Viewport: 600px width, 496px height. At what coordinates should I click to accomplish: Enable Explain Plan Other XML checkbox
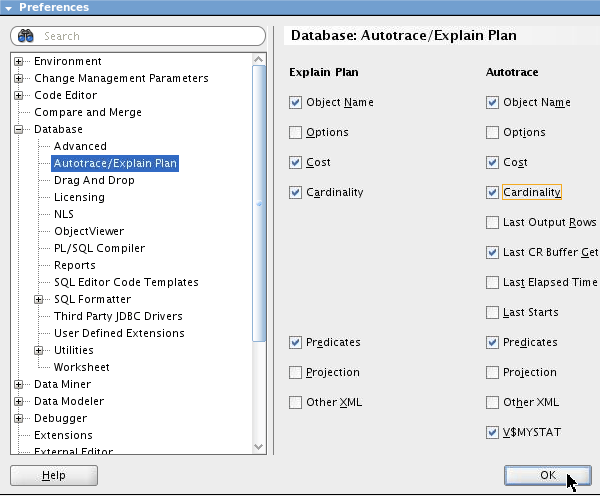coord(295,402)
